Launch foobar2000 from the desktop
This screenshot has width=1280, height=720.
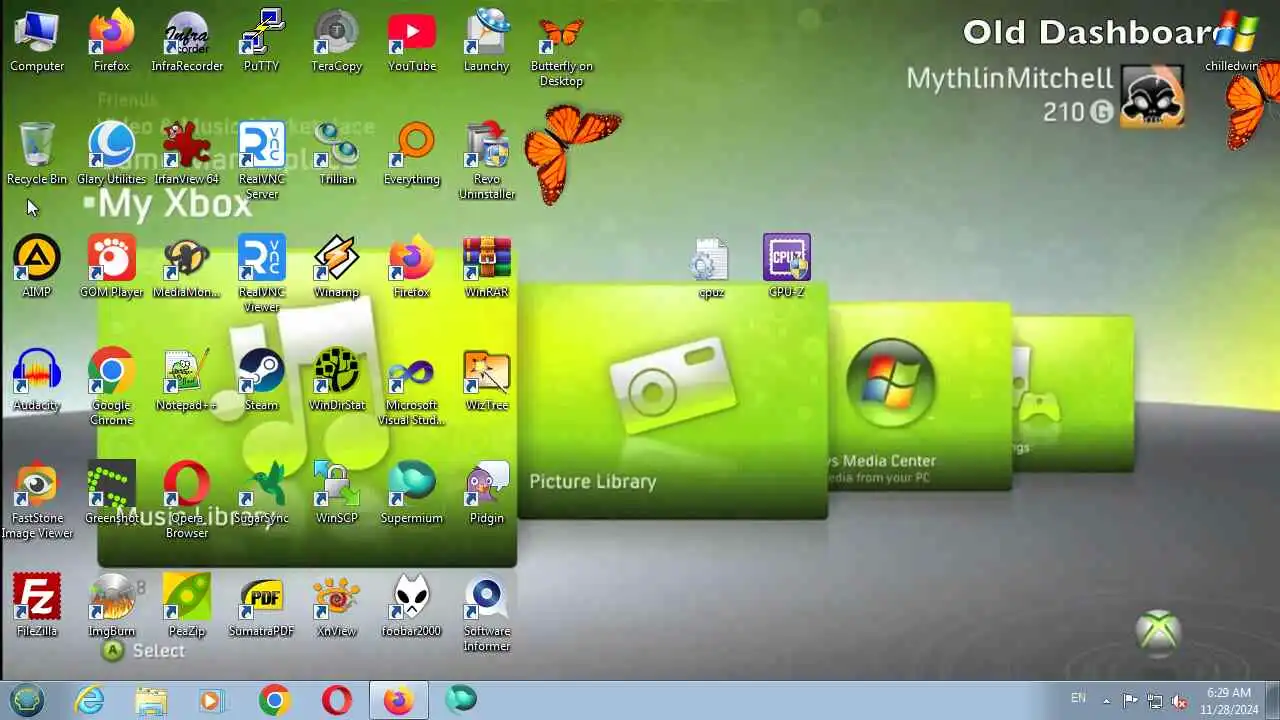(412, 606)
